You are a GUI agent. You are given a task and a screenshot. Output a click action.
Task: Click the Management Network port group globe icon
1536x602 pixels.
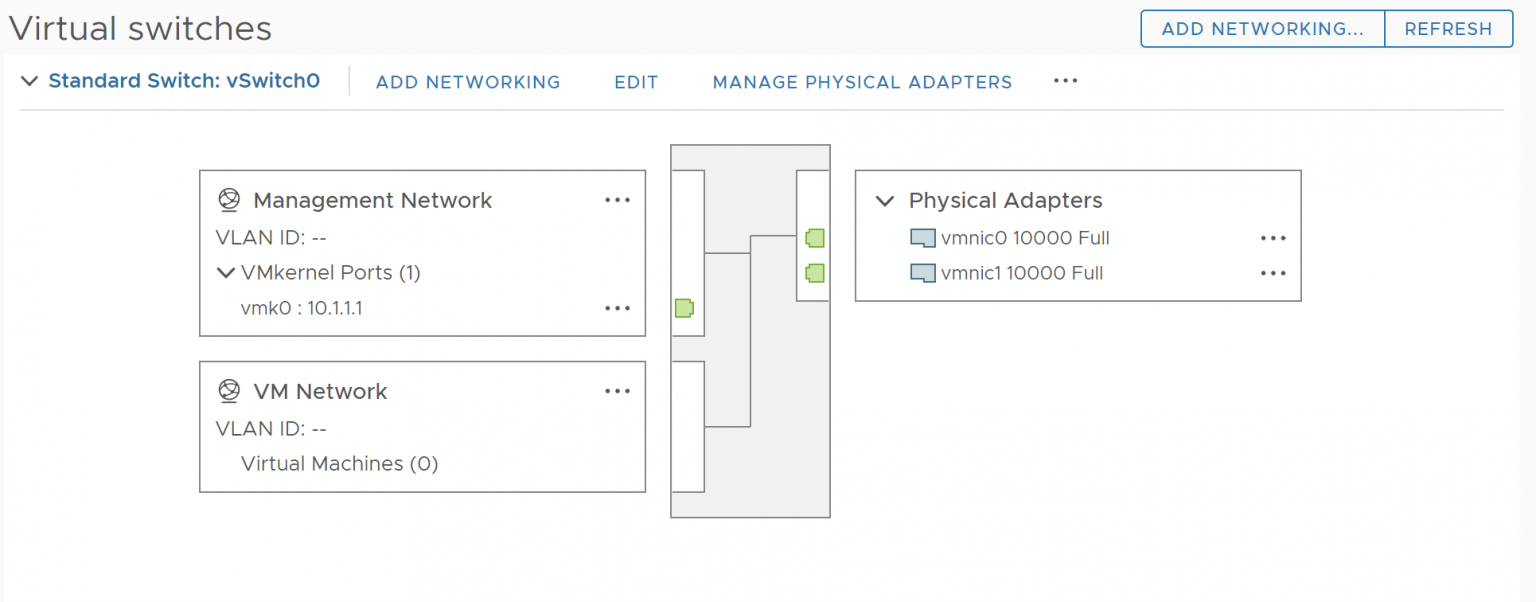[229, 200]
